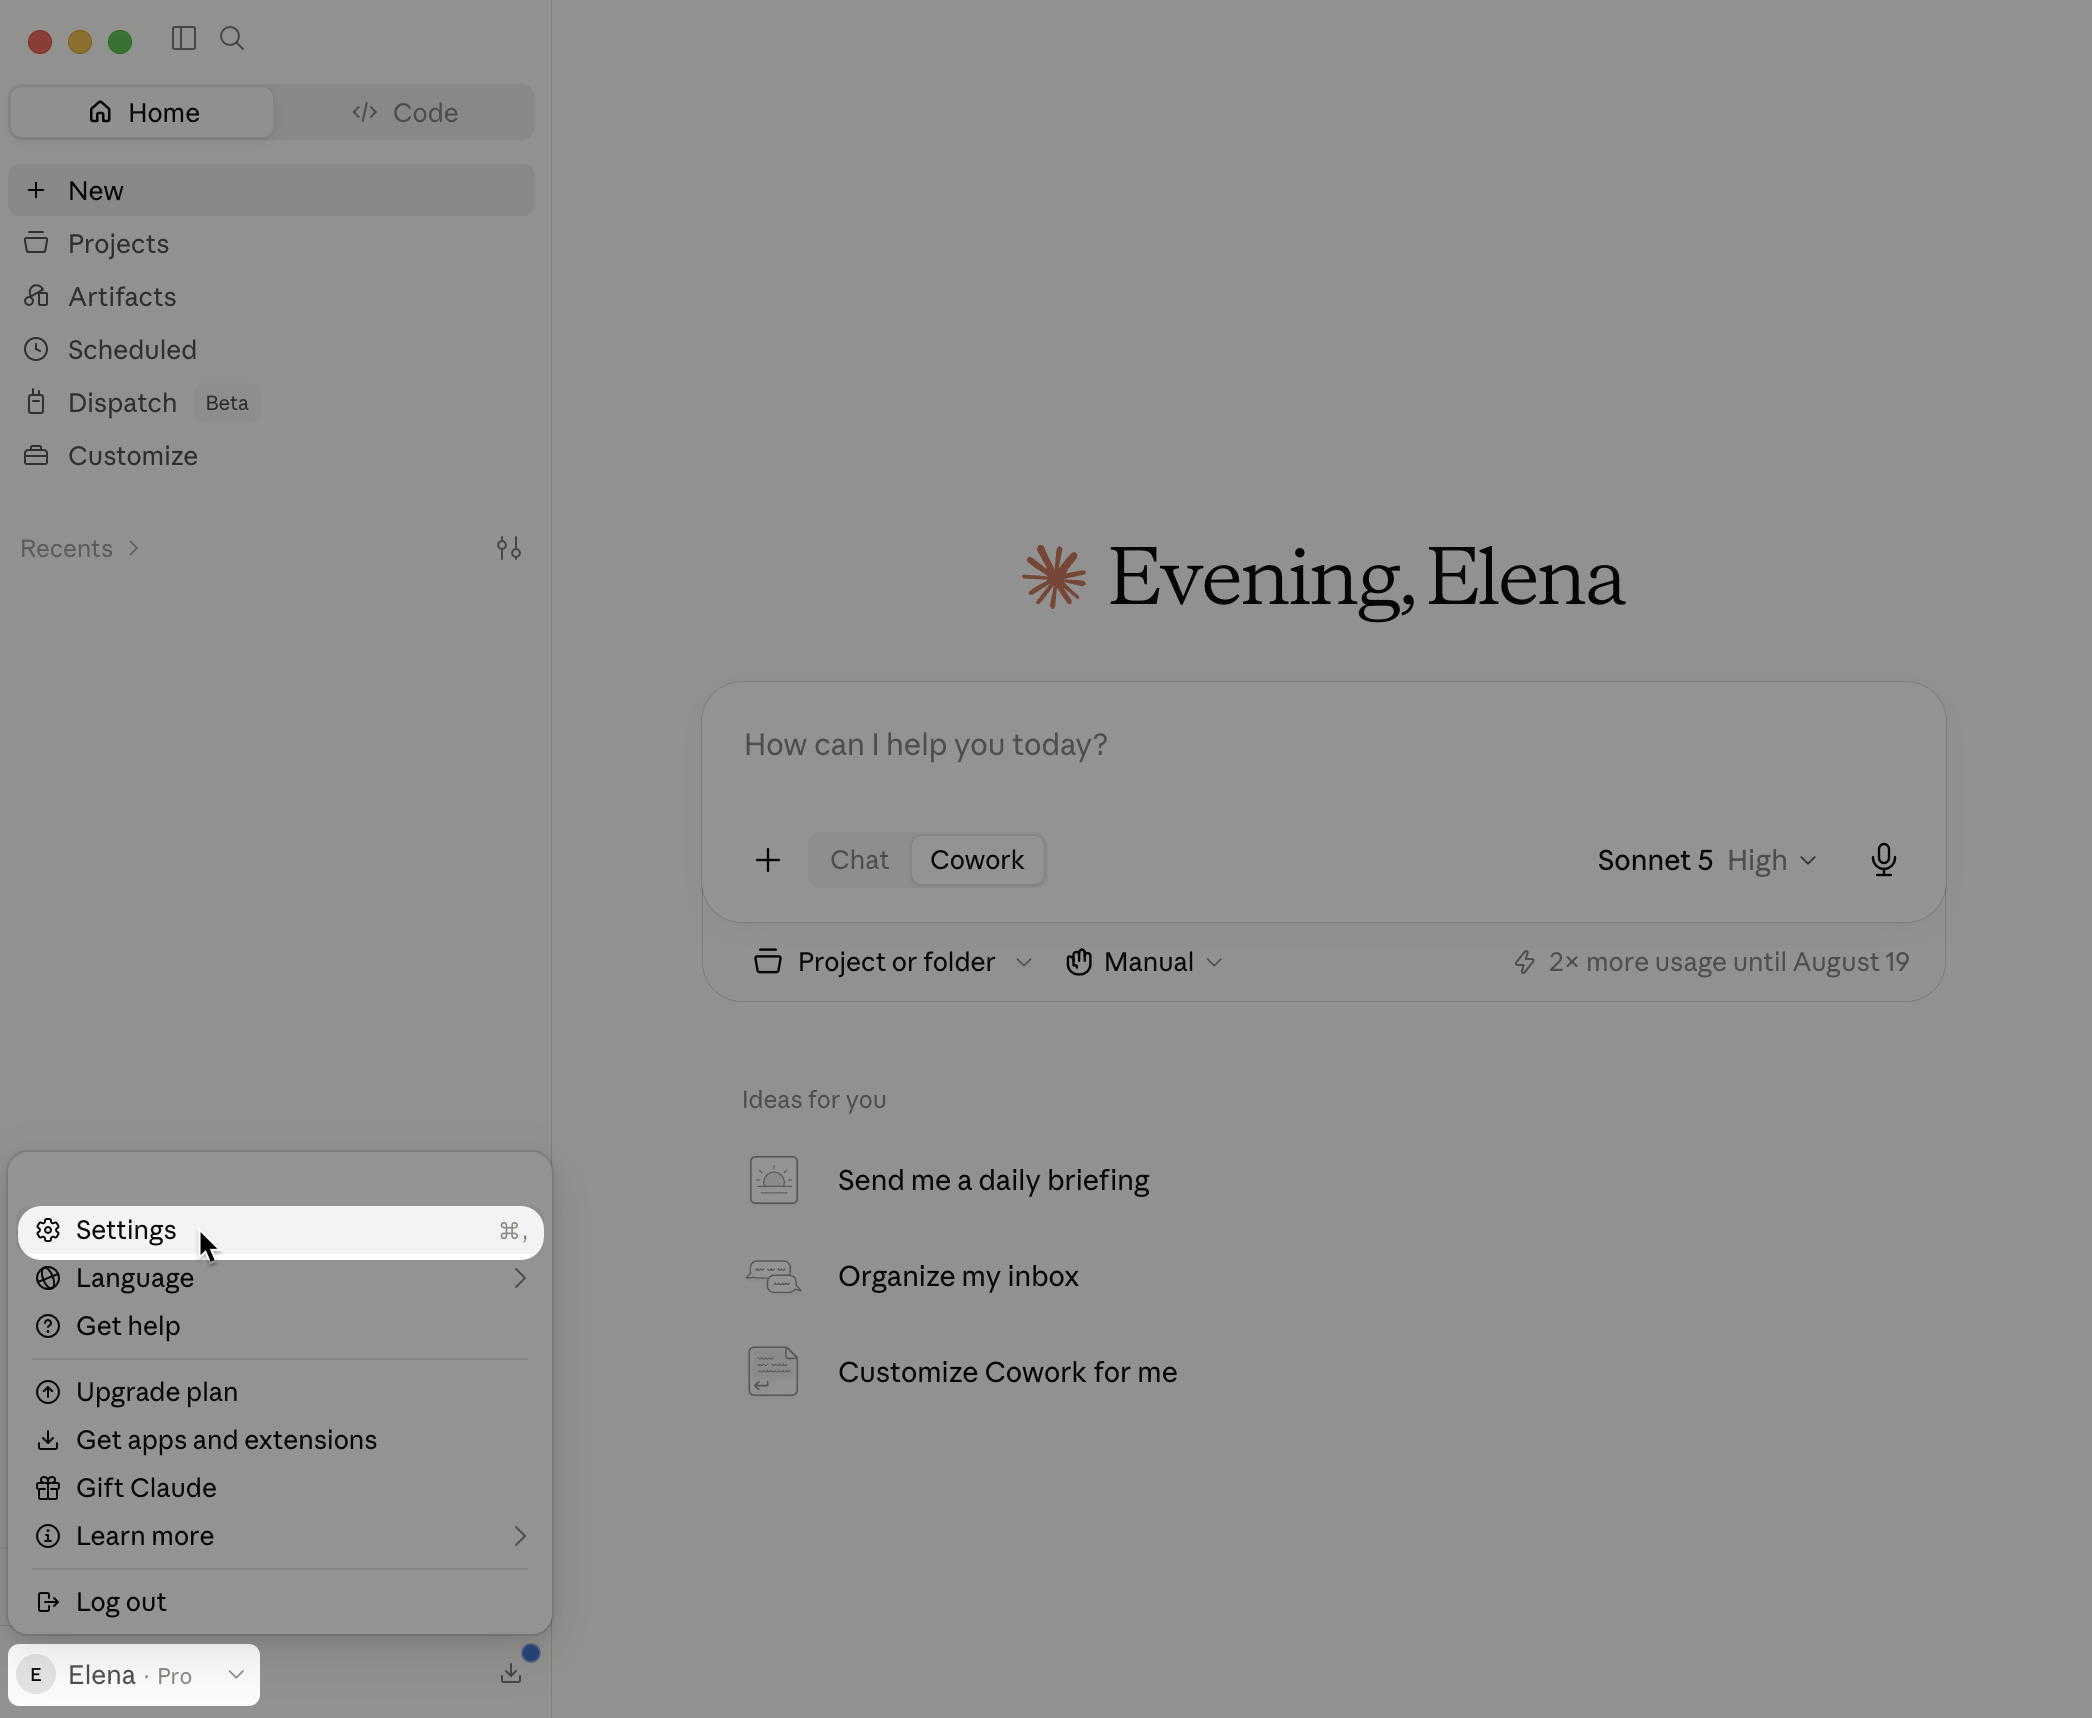Start a New chat

point(272,190)
